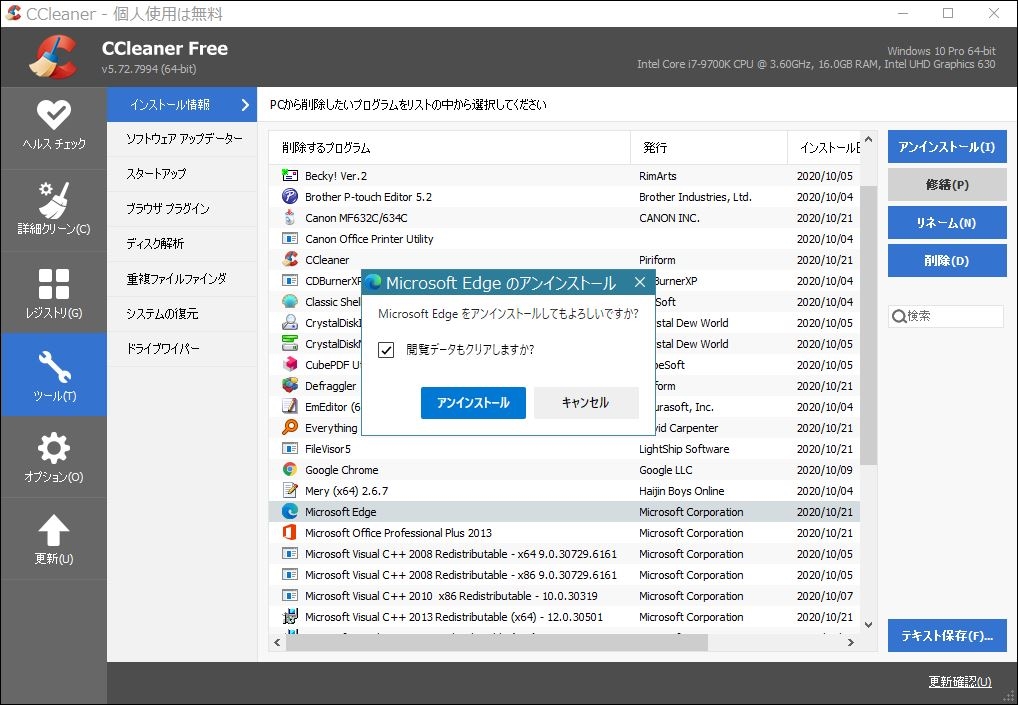
Task: Open the ディスク解析 section
Action: 182,244
